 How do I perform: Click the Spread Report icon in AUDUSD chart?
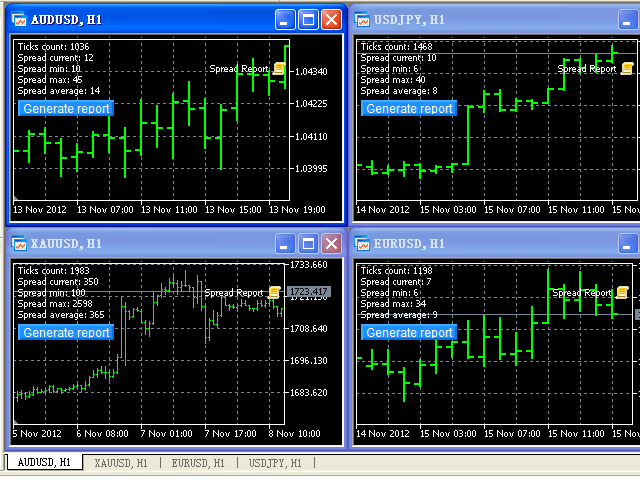pos(279,68)
